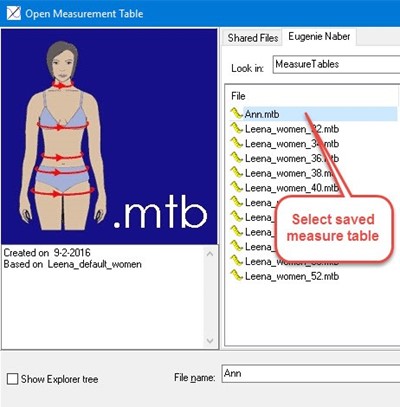400x407 pixels.
Task: Click the File name input field
Action: [x=311, y=373]
